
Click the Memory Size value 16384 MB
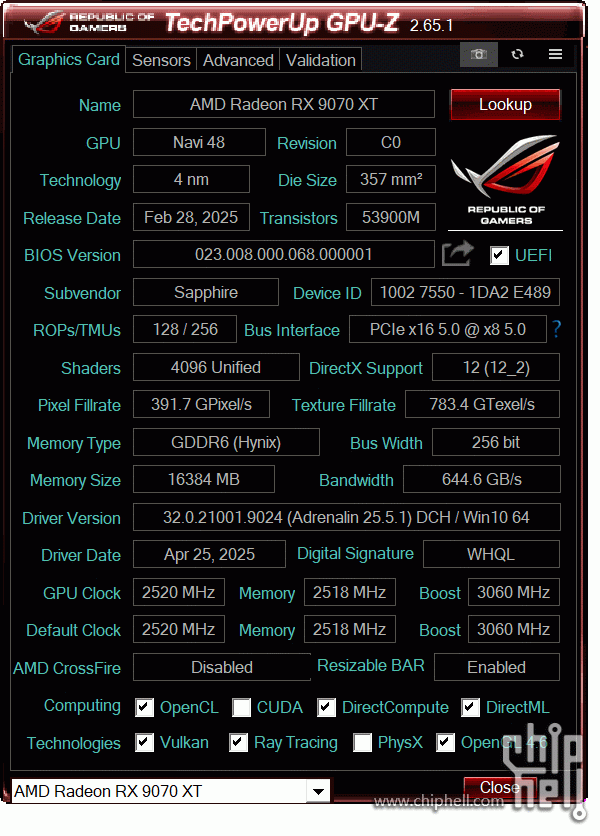tap(204, 479)
